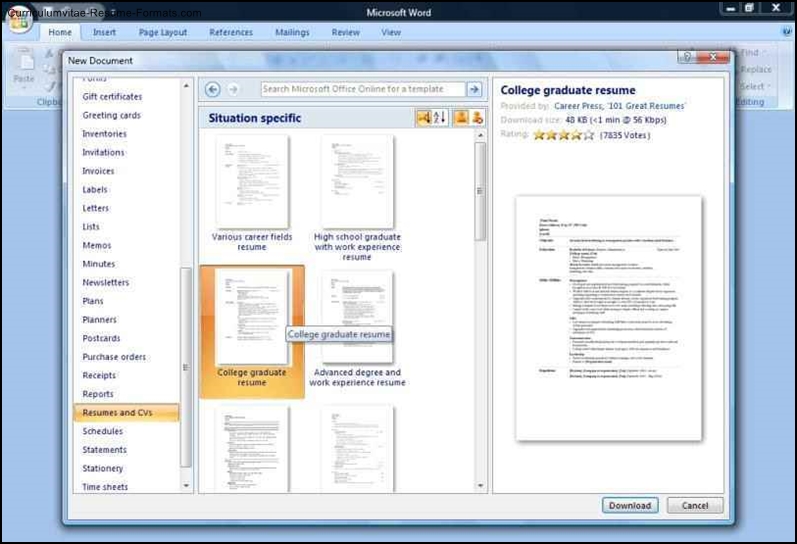Select the Resumes and CVs category
Image resolution: width=797 pixels, height=544 pixels.
coord(116,413)
